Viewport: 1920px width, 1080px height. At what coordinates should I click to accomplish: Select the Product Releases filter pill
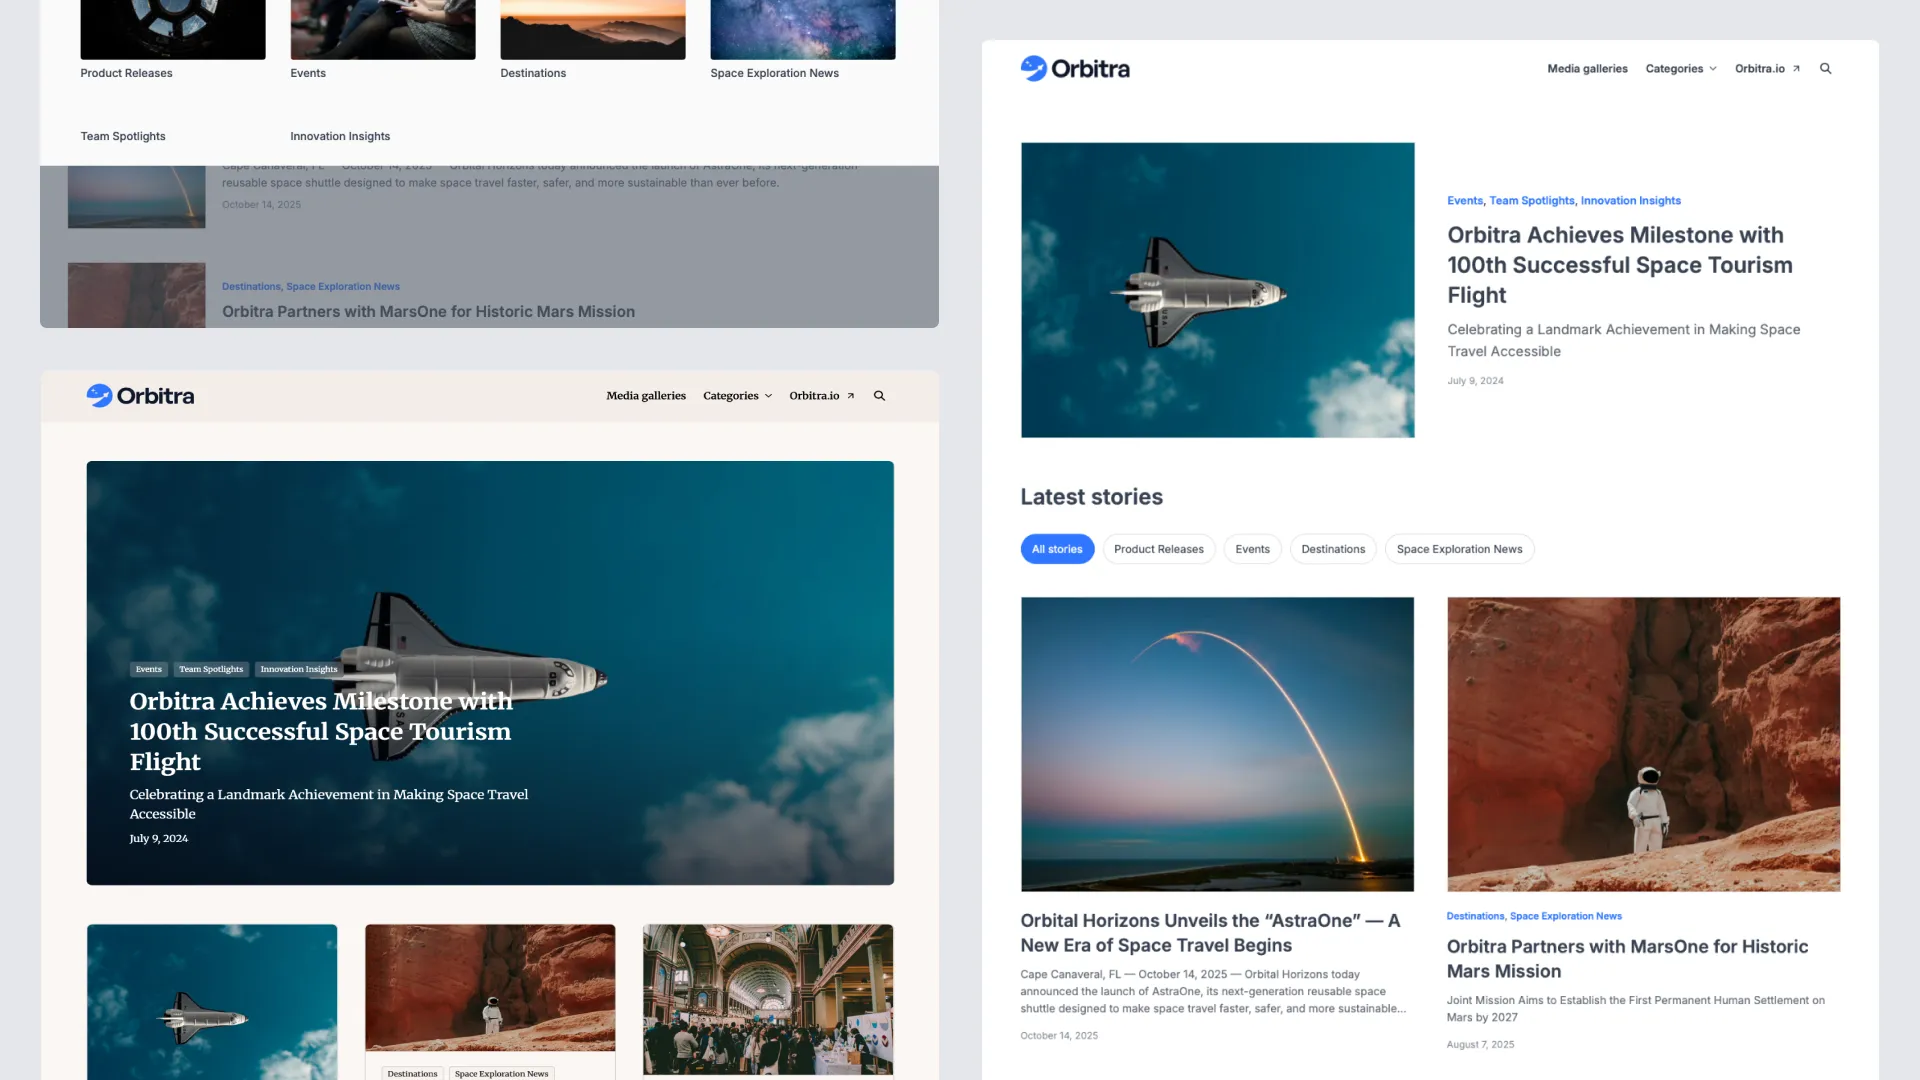pyautogui.click(x=1159, y=548)
